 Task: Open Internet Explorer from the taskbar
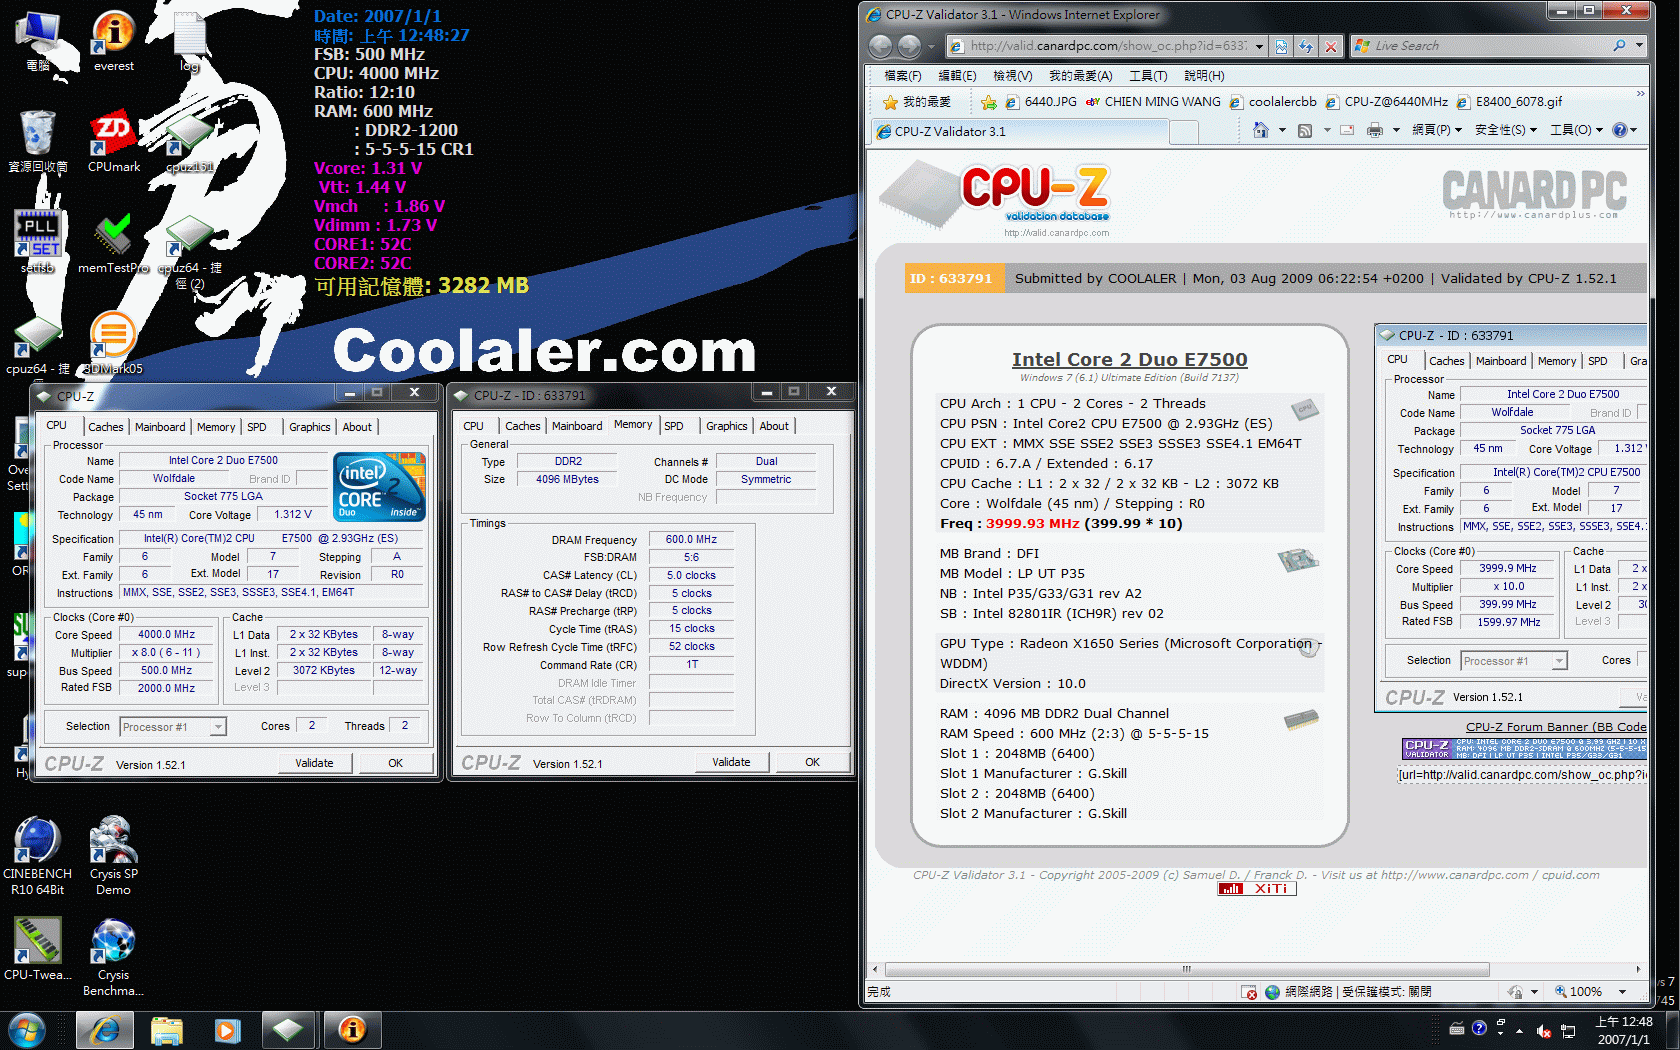(x=104, y=1030)
